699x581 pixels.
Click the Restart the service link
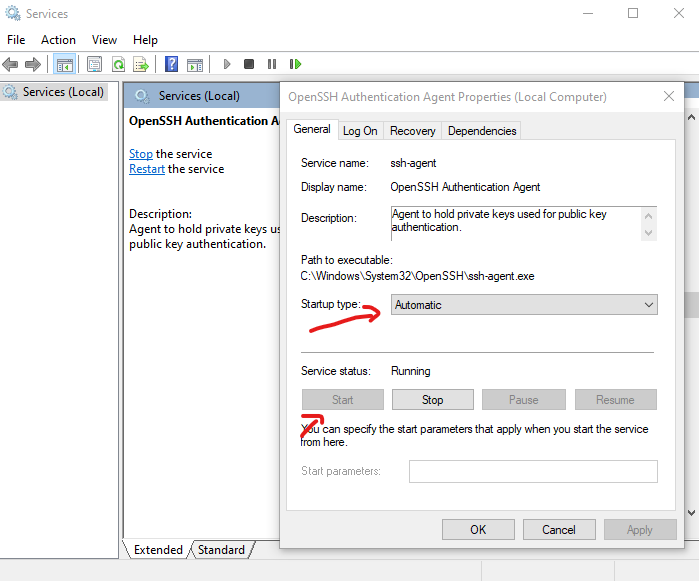click(147, 169)
